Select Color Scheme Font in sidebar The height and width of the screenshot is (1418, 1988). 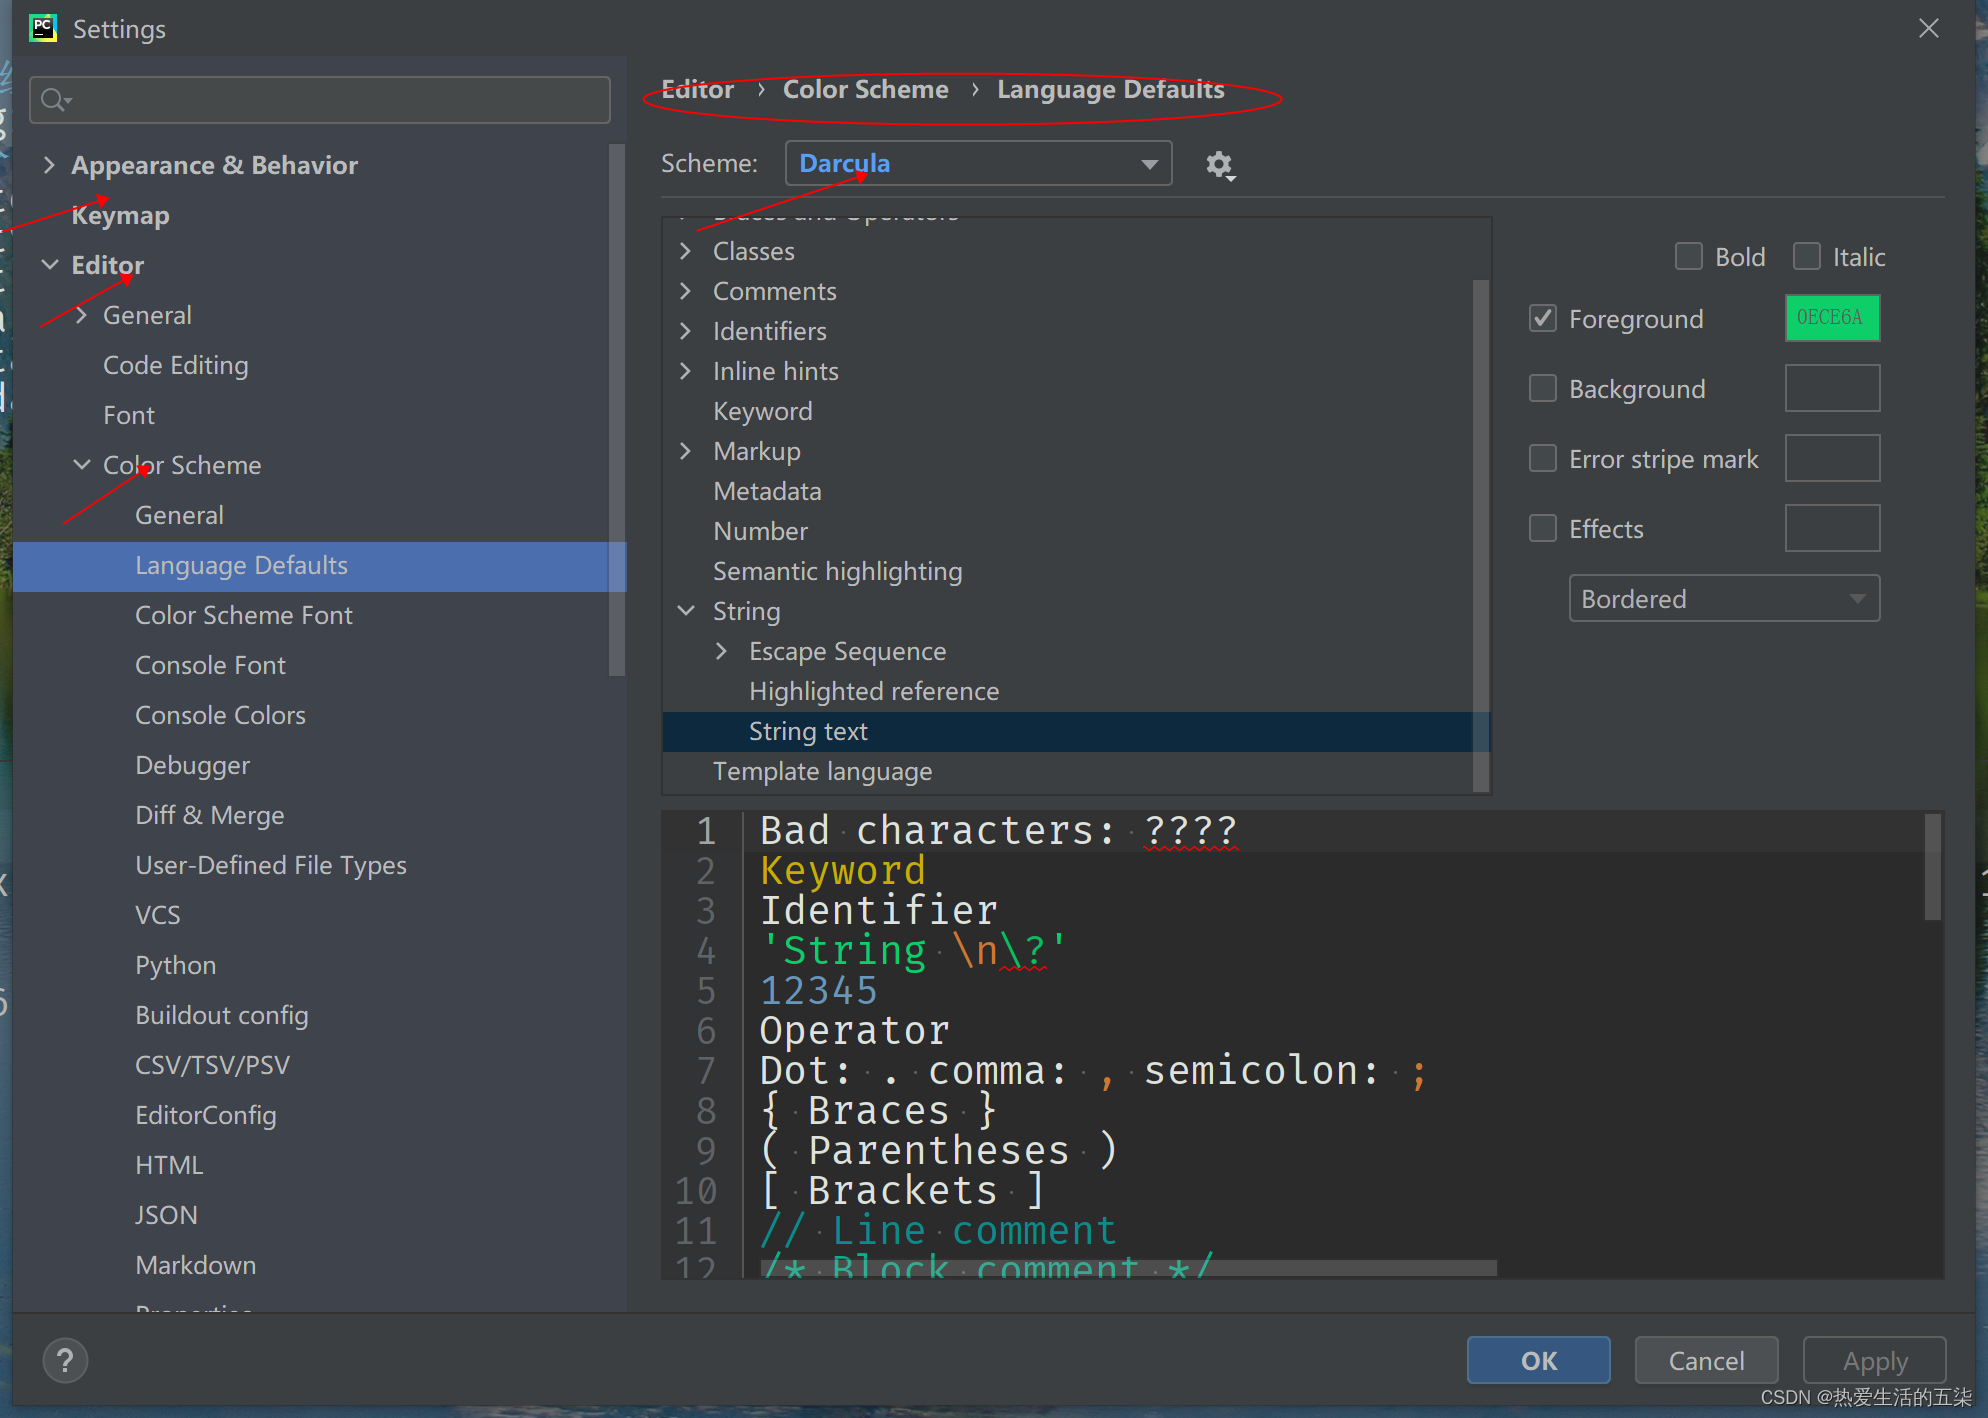pos(243,615)
